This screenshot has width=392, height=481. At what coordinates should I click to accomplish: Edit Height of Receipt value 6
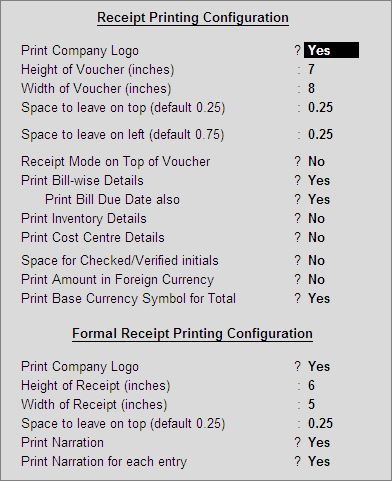311,386
